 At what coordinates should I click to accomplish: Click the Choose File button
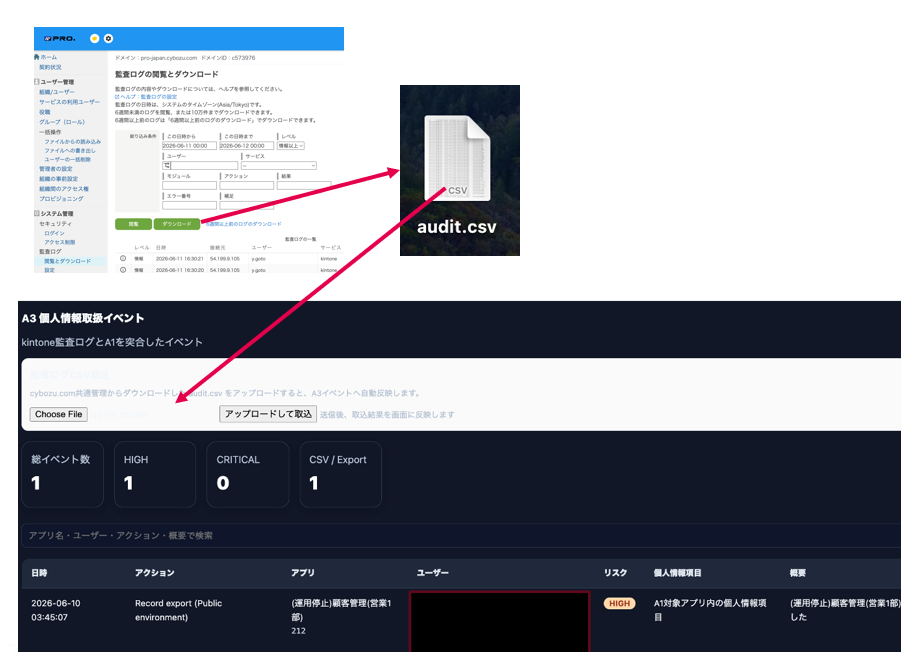point(59,414)
